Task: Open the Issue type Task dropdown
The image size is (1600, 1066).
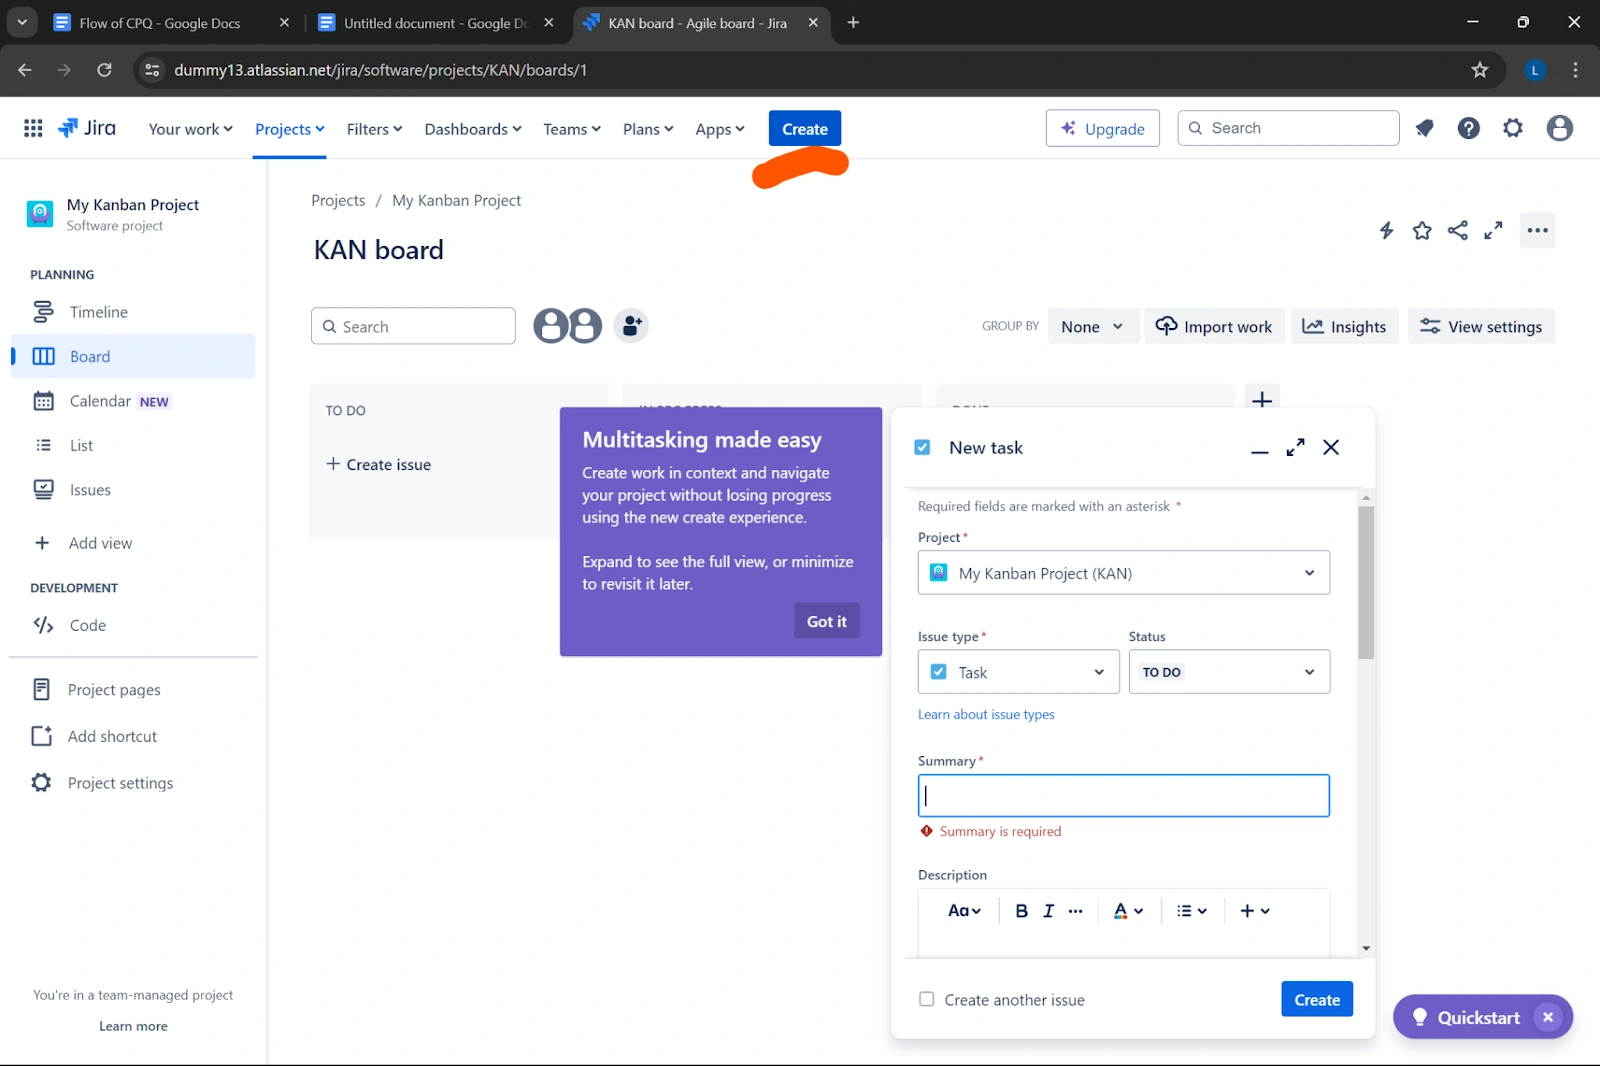Action: coord(1017,671)
